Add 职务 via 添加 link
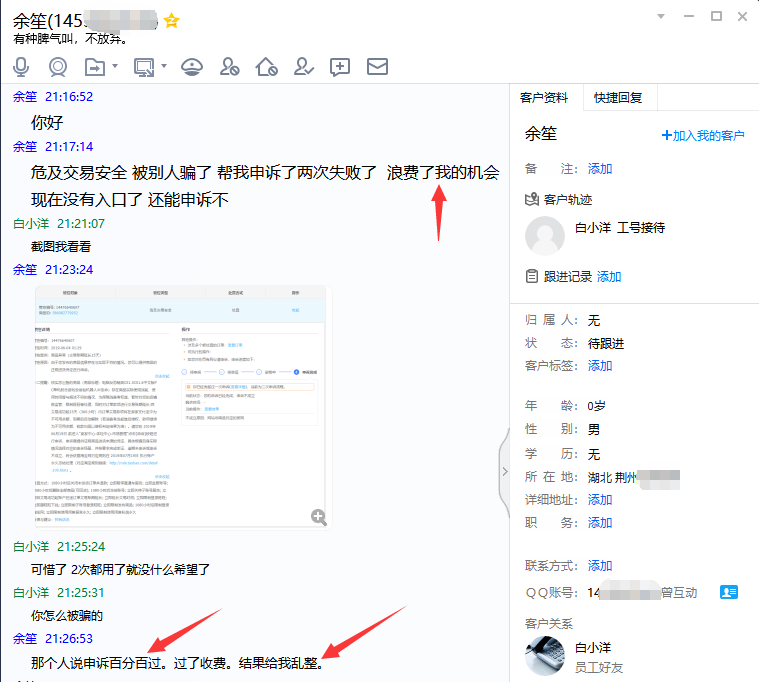The image size is (759, 682). (600, 523)
